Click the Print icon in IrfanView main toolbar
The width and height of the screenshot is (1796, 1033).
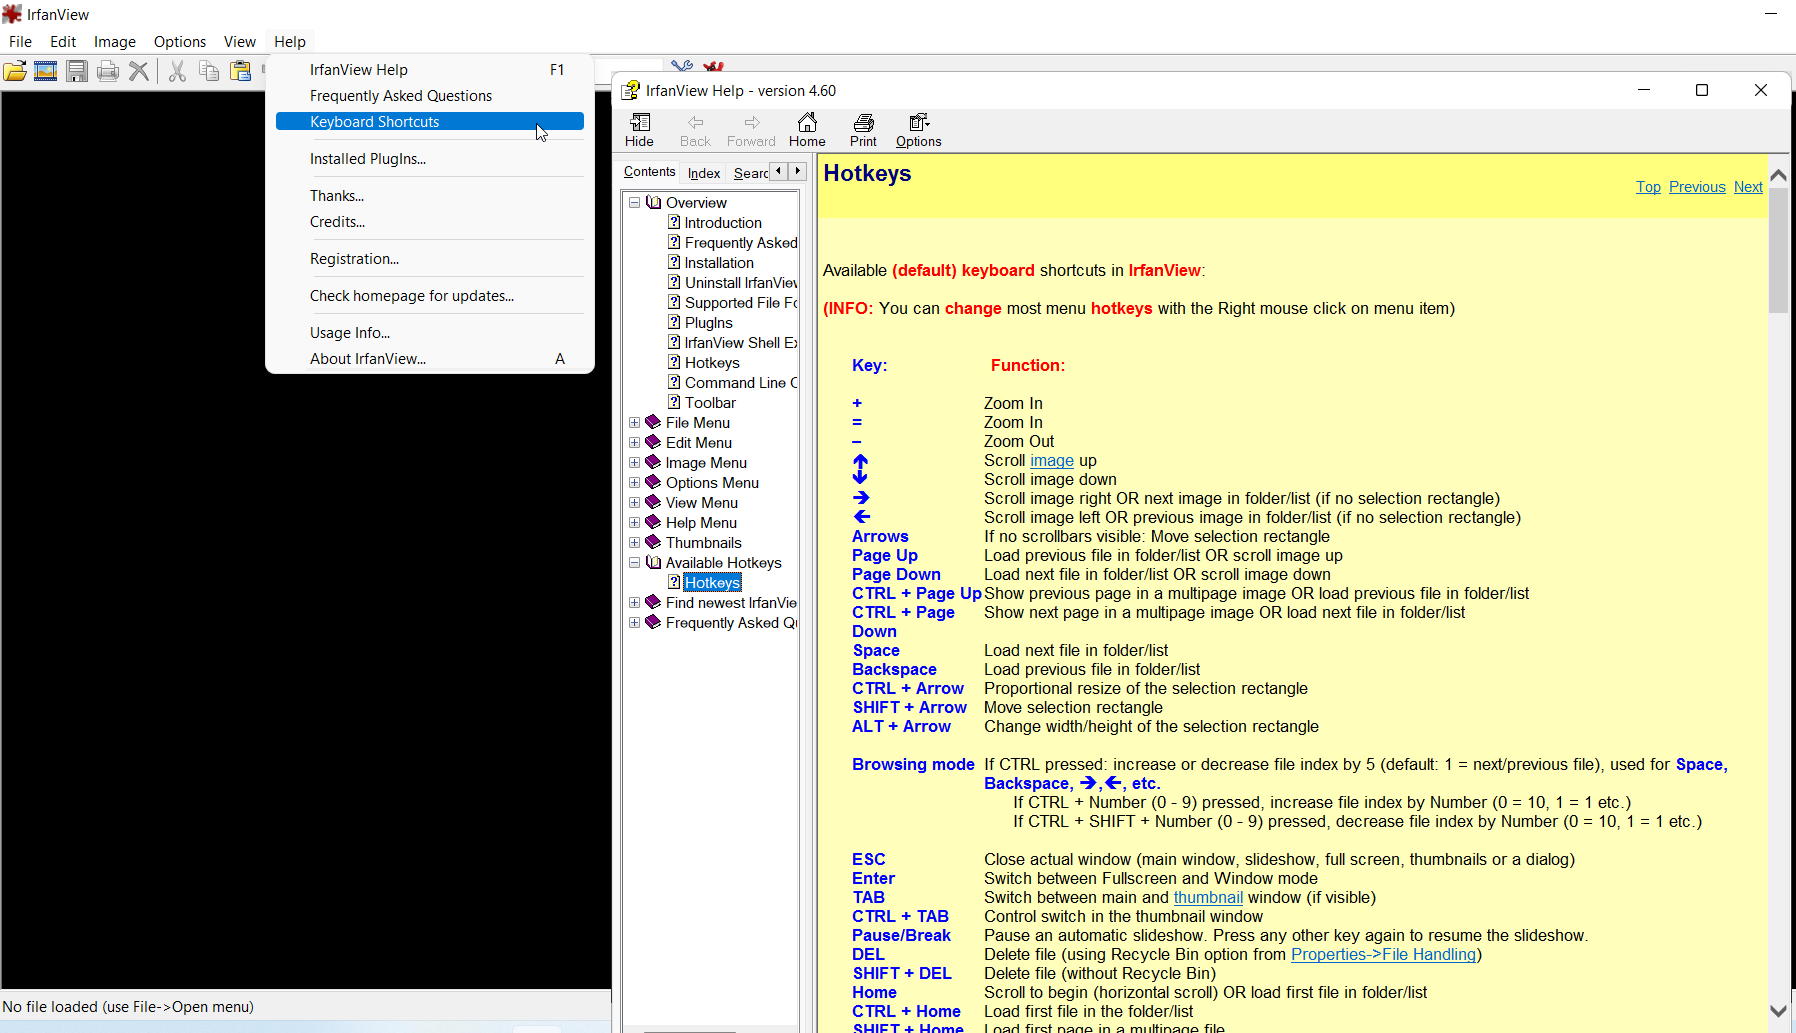pos(108,71)
